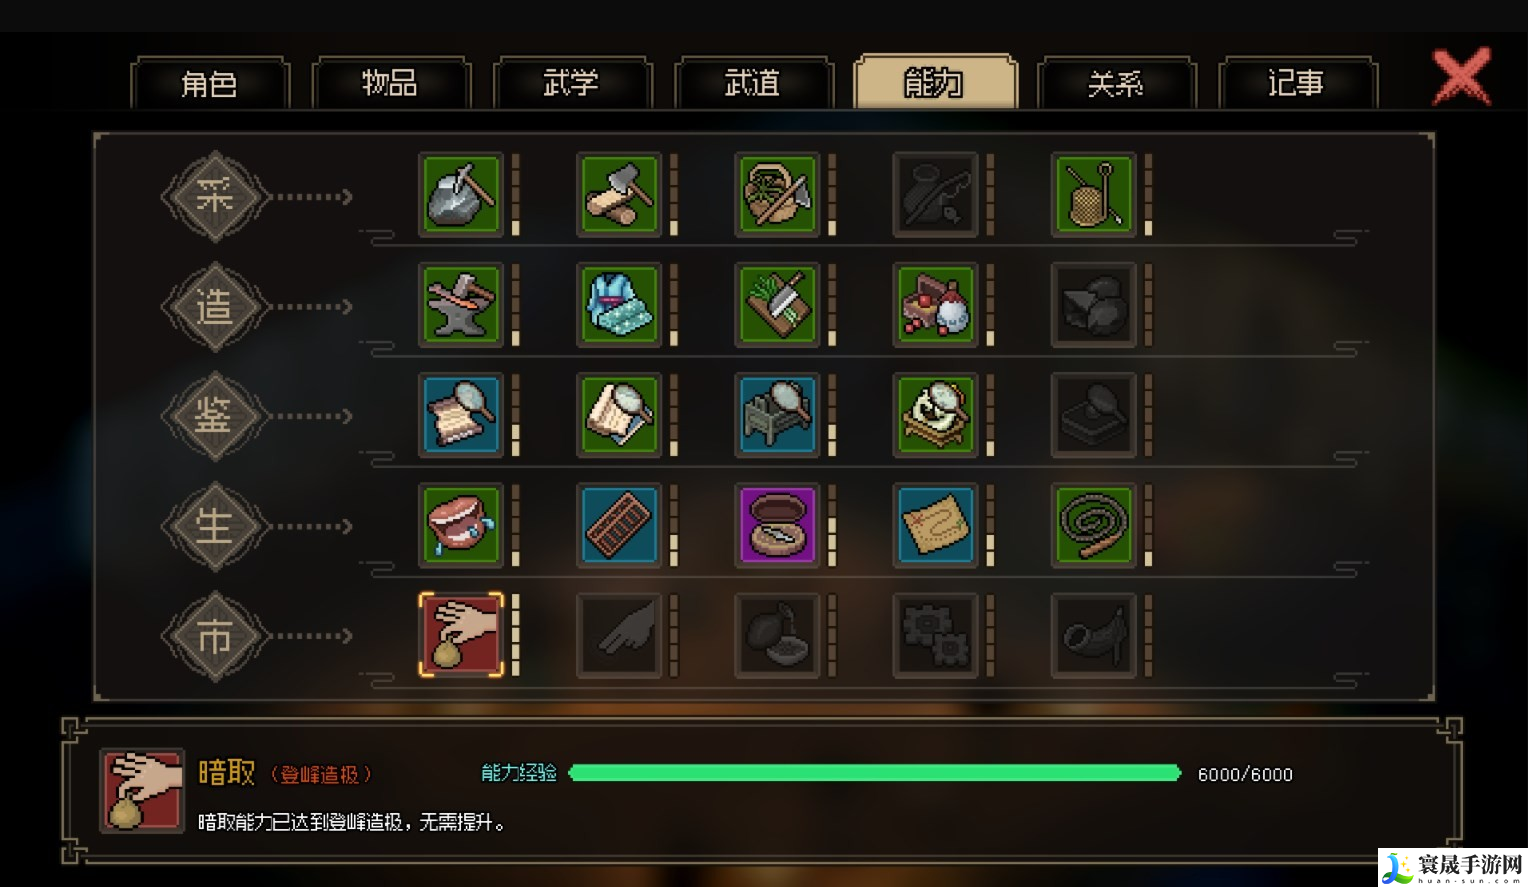Select the blacksmith anvil forging icon
Screen dimensions: 1528x887
(x=461, y=304)
